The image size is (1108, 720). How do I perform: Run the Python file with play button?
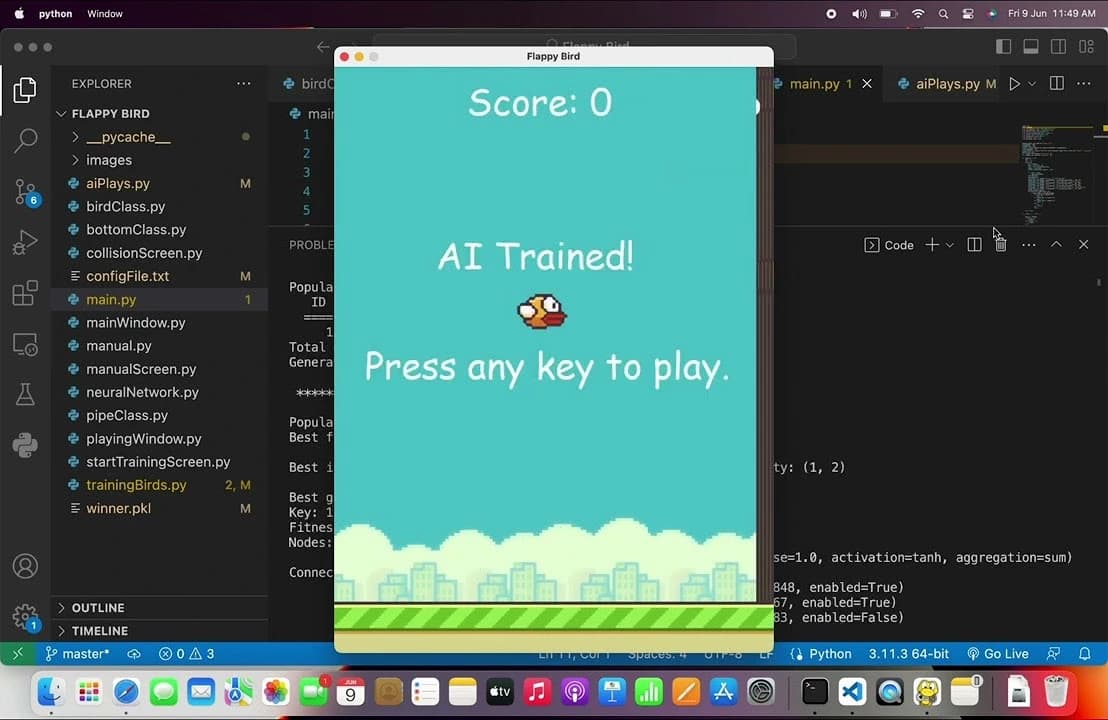(1014, 83)
